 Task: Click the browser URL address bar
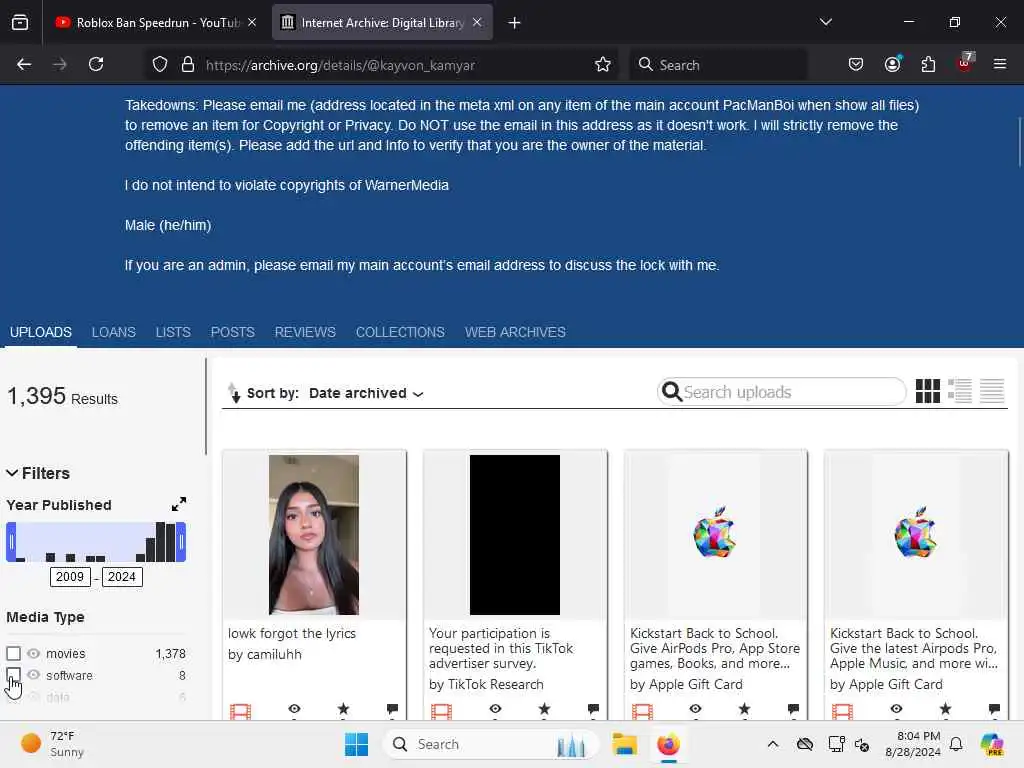tap(381, 65)
